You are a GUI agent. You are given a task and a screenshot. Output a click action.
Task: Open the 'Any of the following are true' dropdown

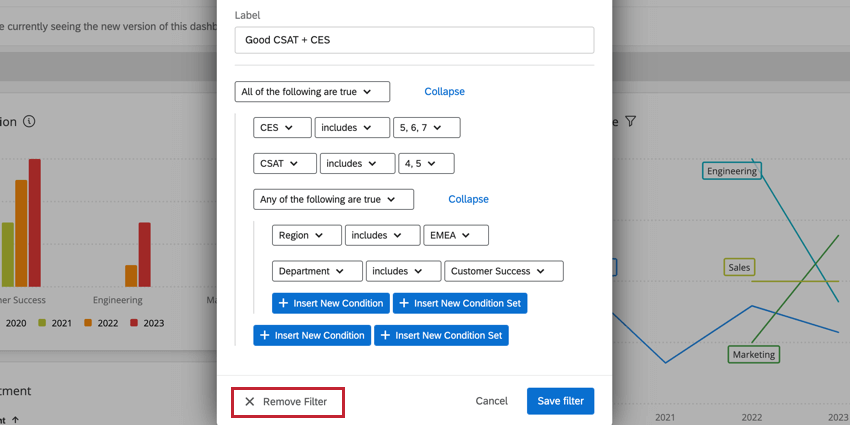333,199
